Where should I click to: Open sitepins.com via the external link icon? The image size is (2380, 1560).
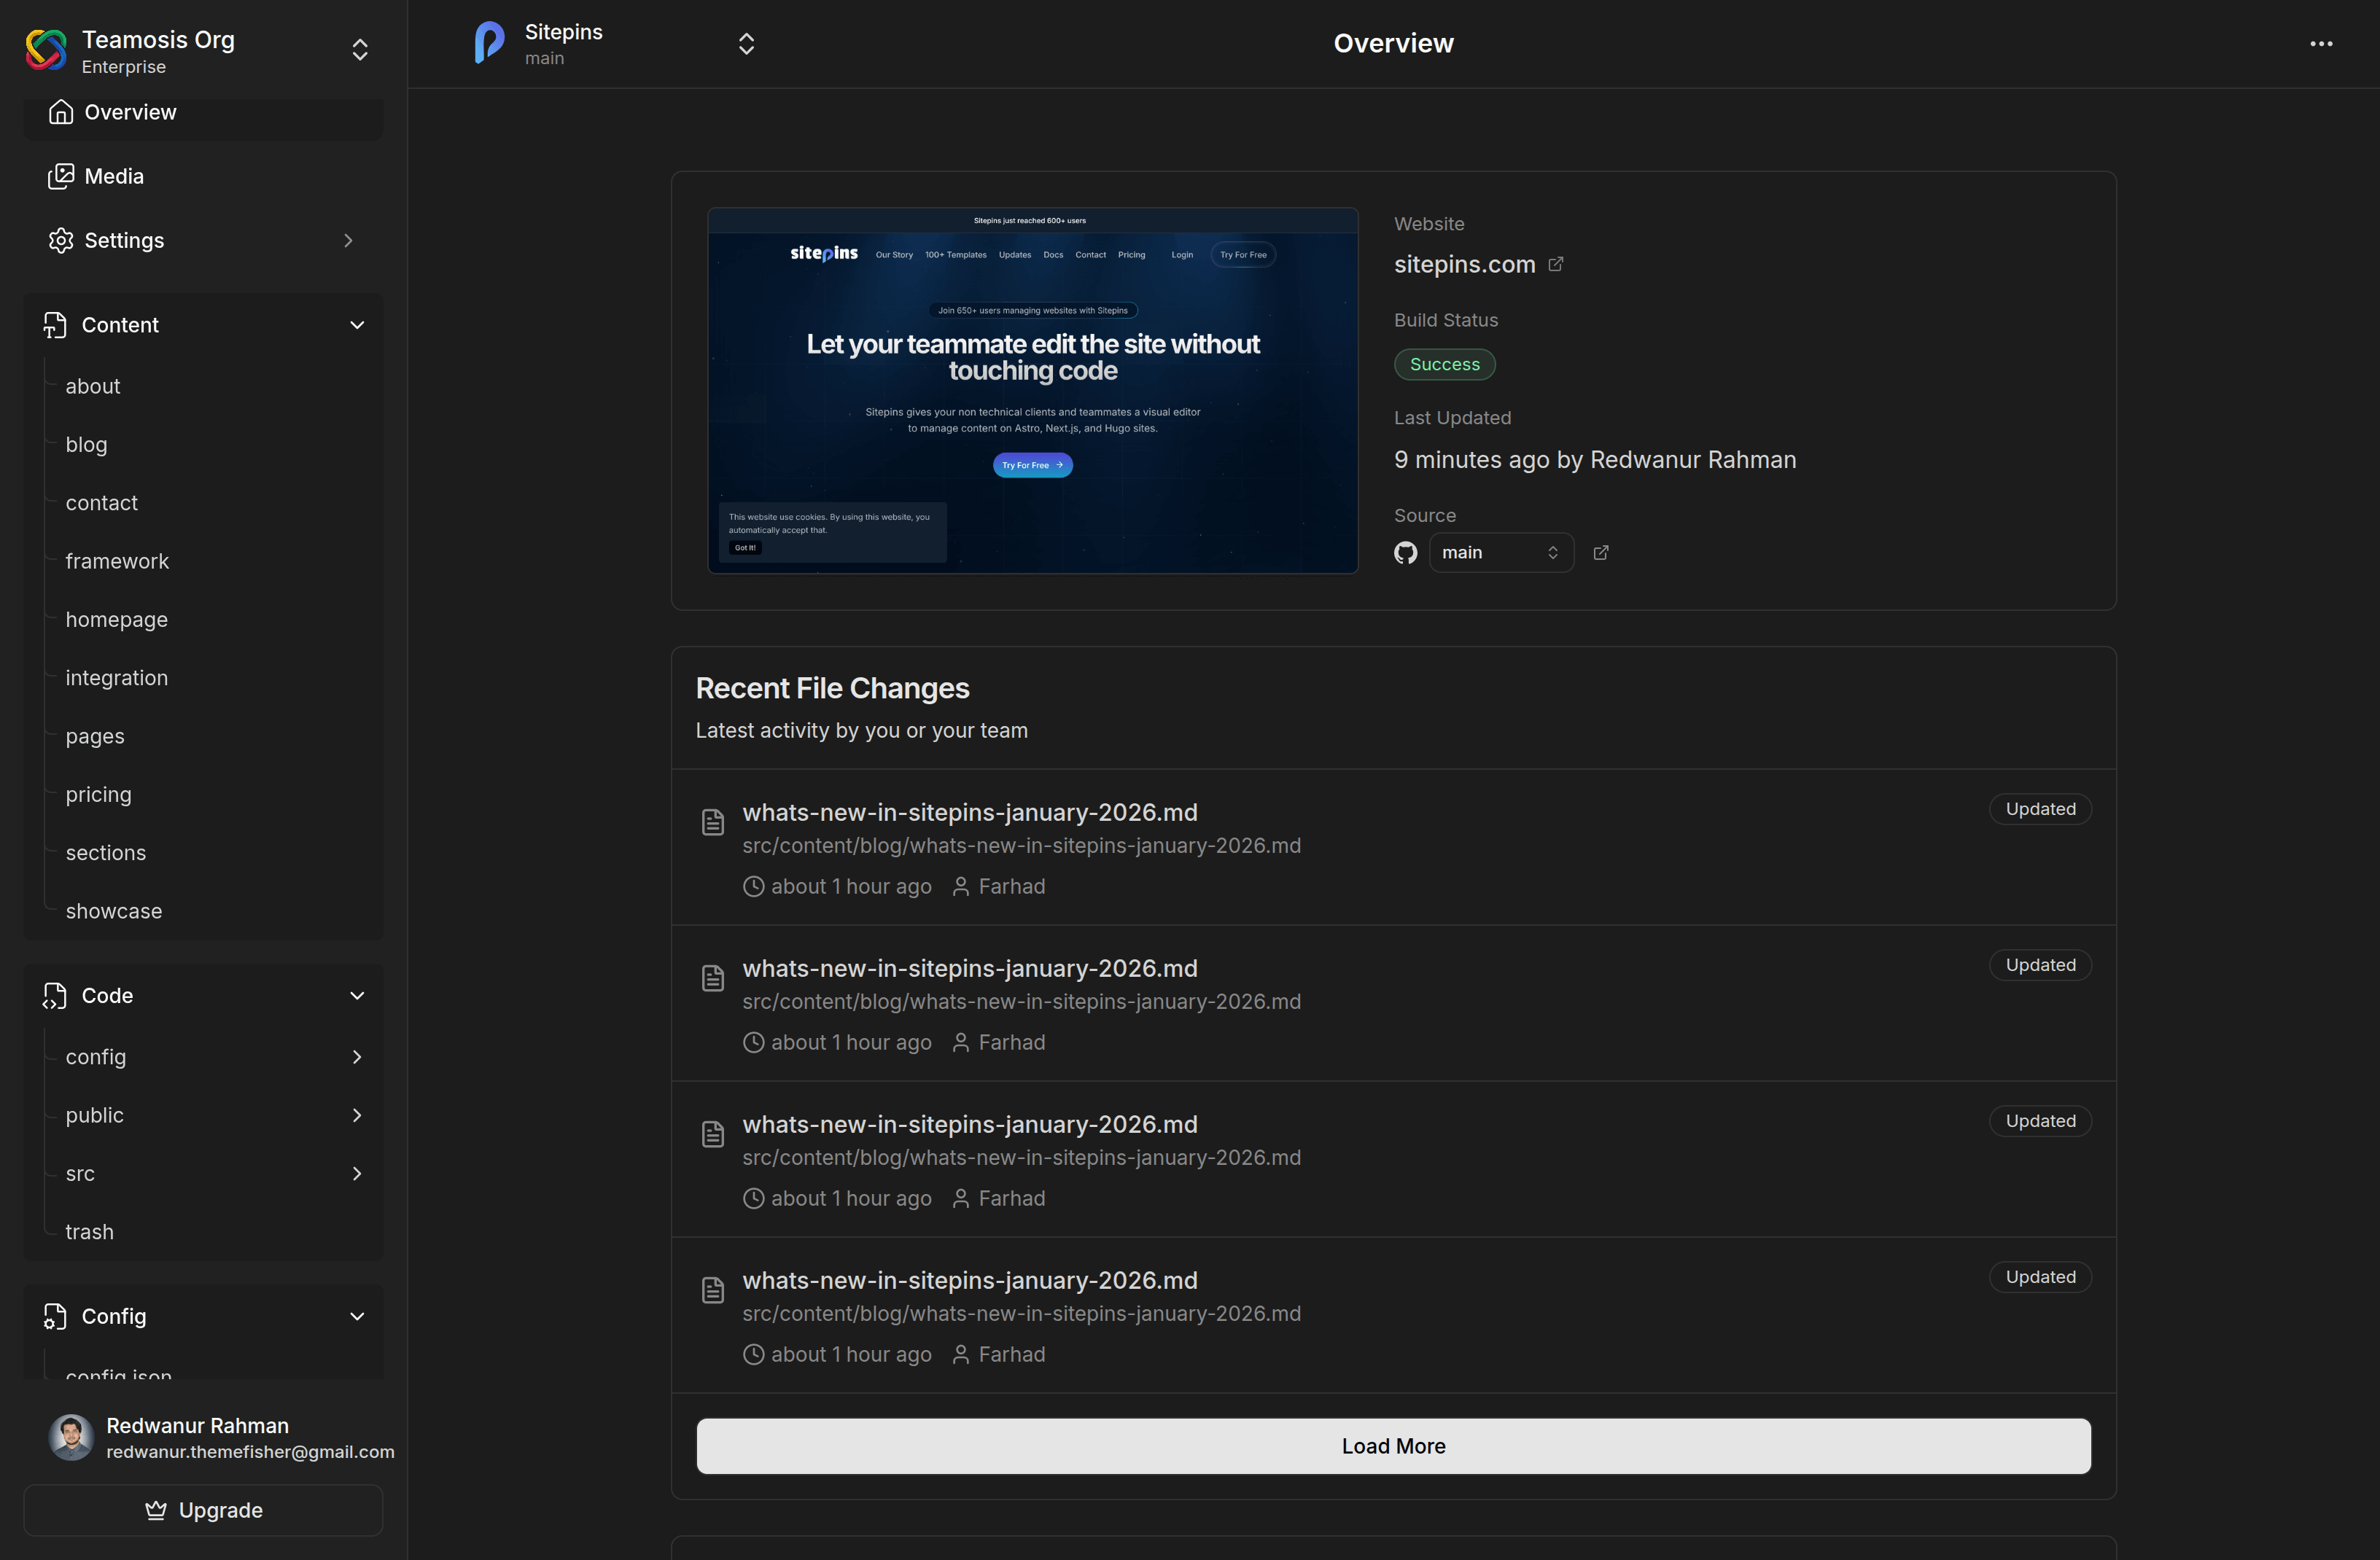1556,263
